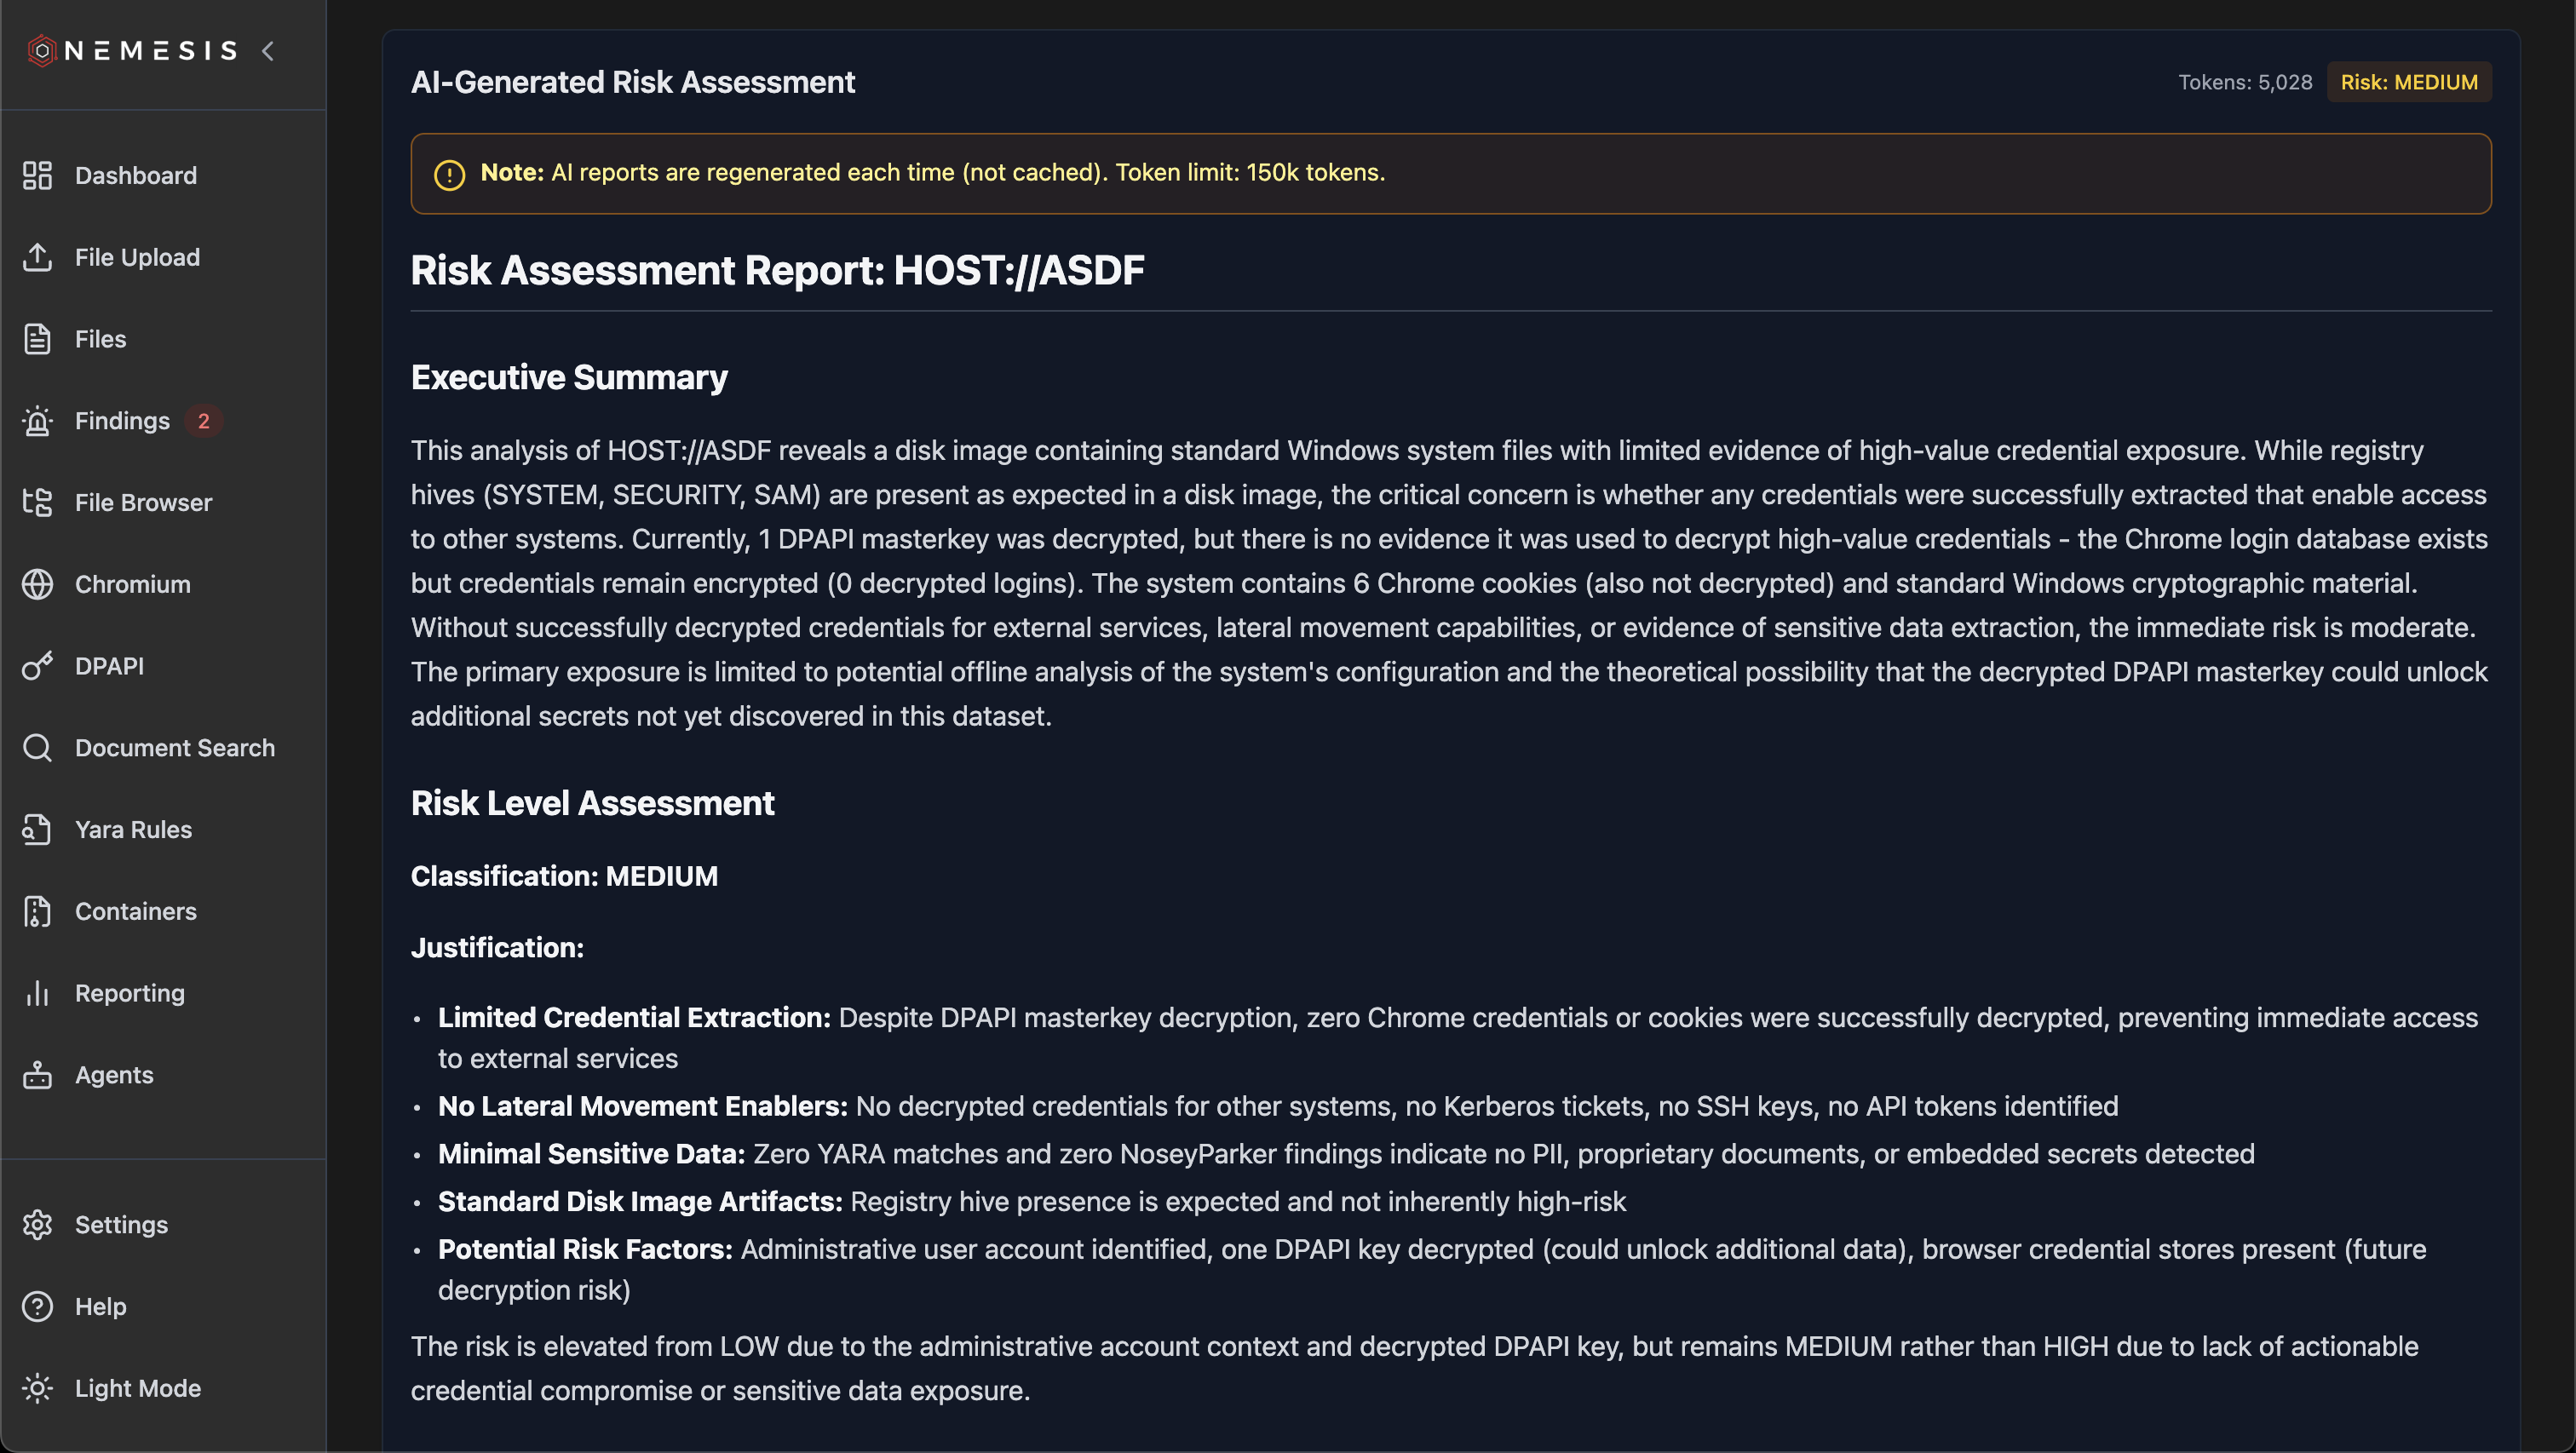
Task: Open the Yara Rules manager
Action: [133, 829]
